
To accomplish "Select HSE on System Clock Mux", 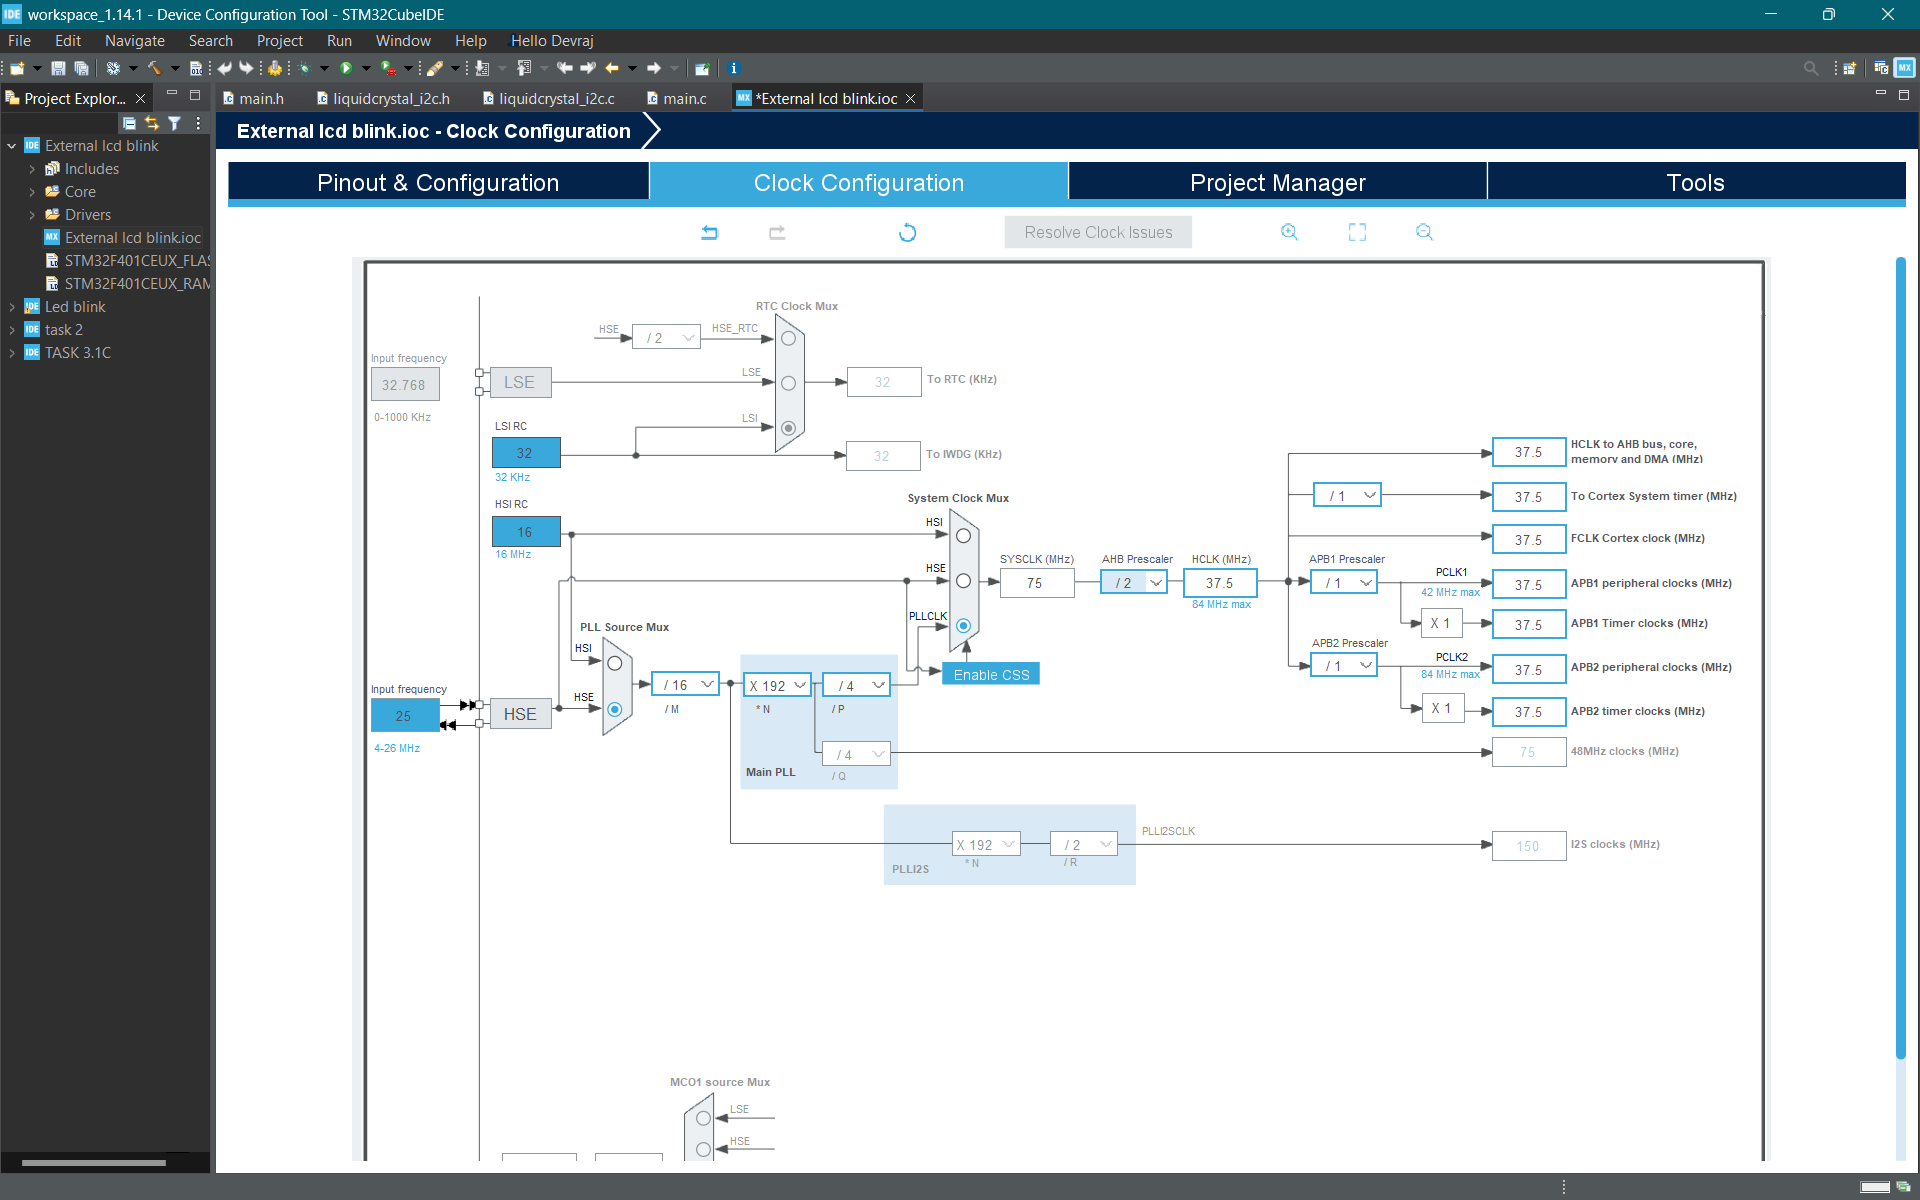I will tap(963, 581).
